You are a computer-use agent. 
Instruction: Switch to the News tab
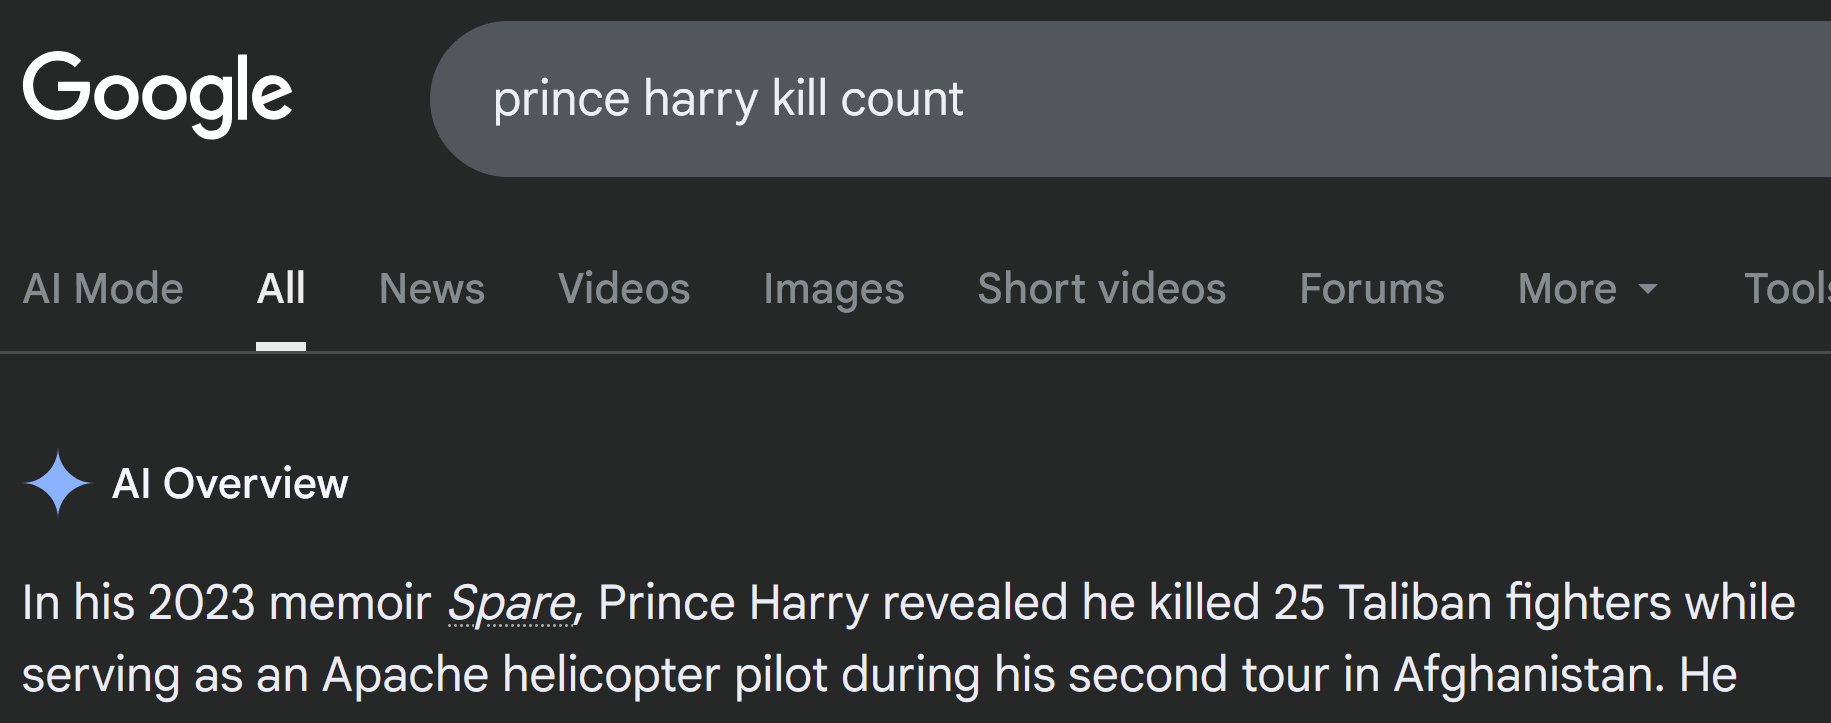432,289
